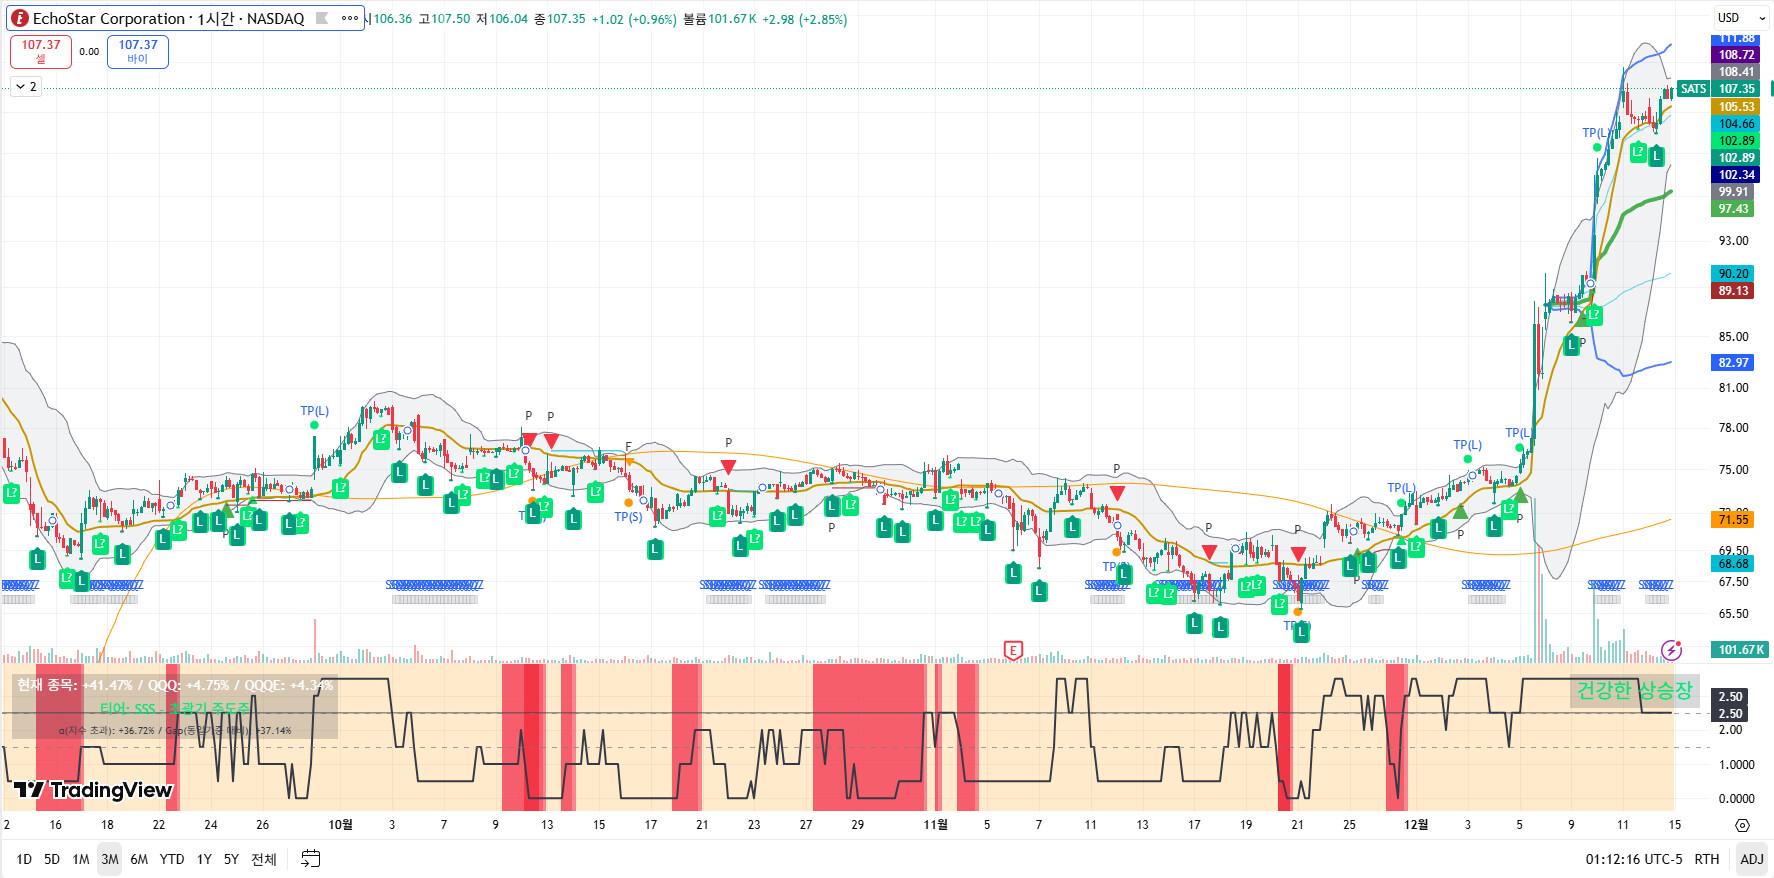Click the F marker above mid-October candles
1774x878 pixels.
click(628, 447)
